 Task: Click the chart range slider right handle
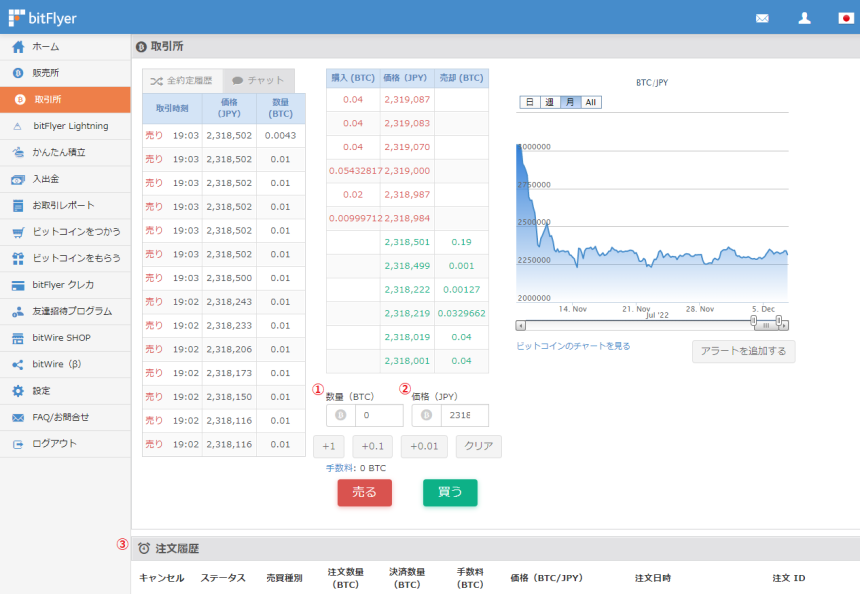(x=779, y=320)
